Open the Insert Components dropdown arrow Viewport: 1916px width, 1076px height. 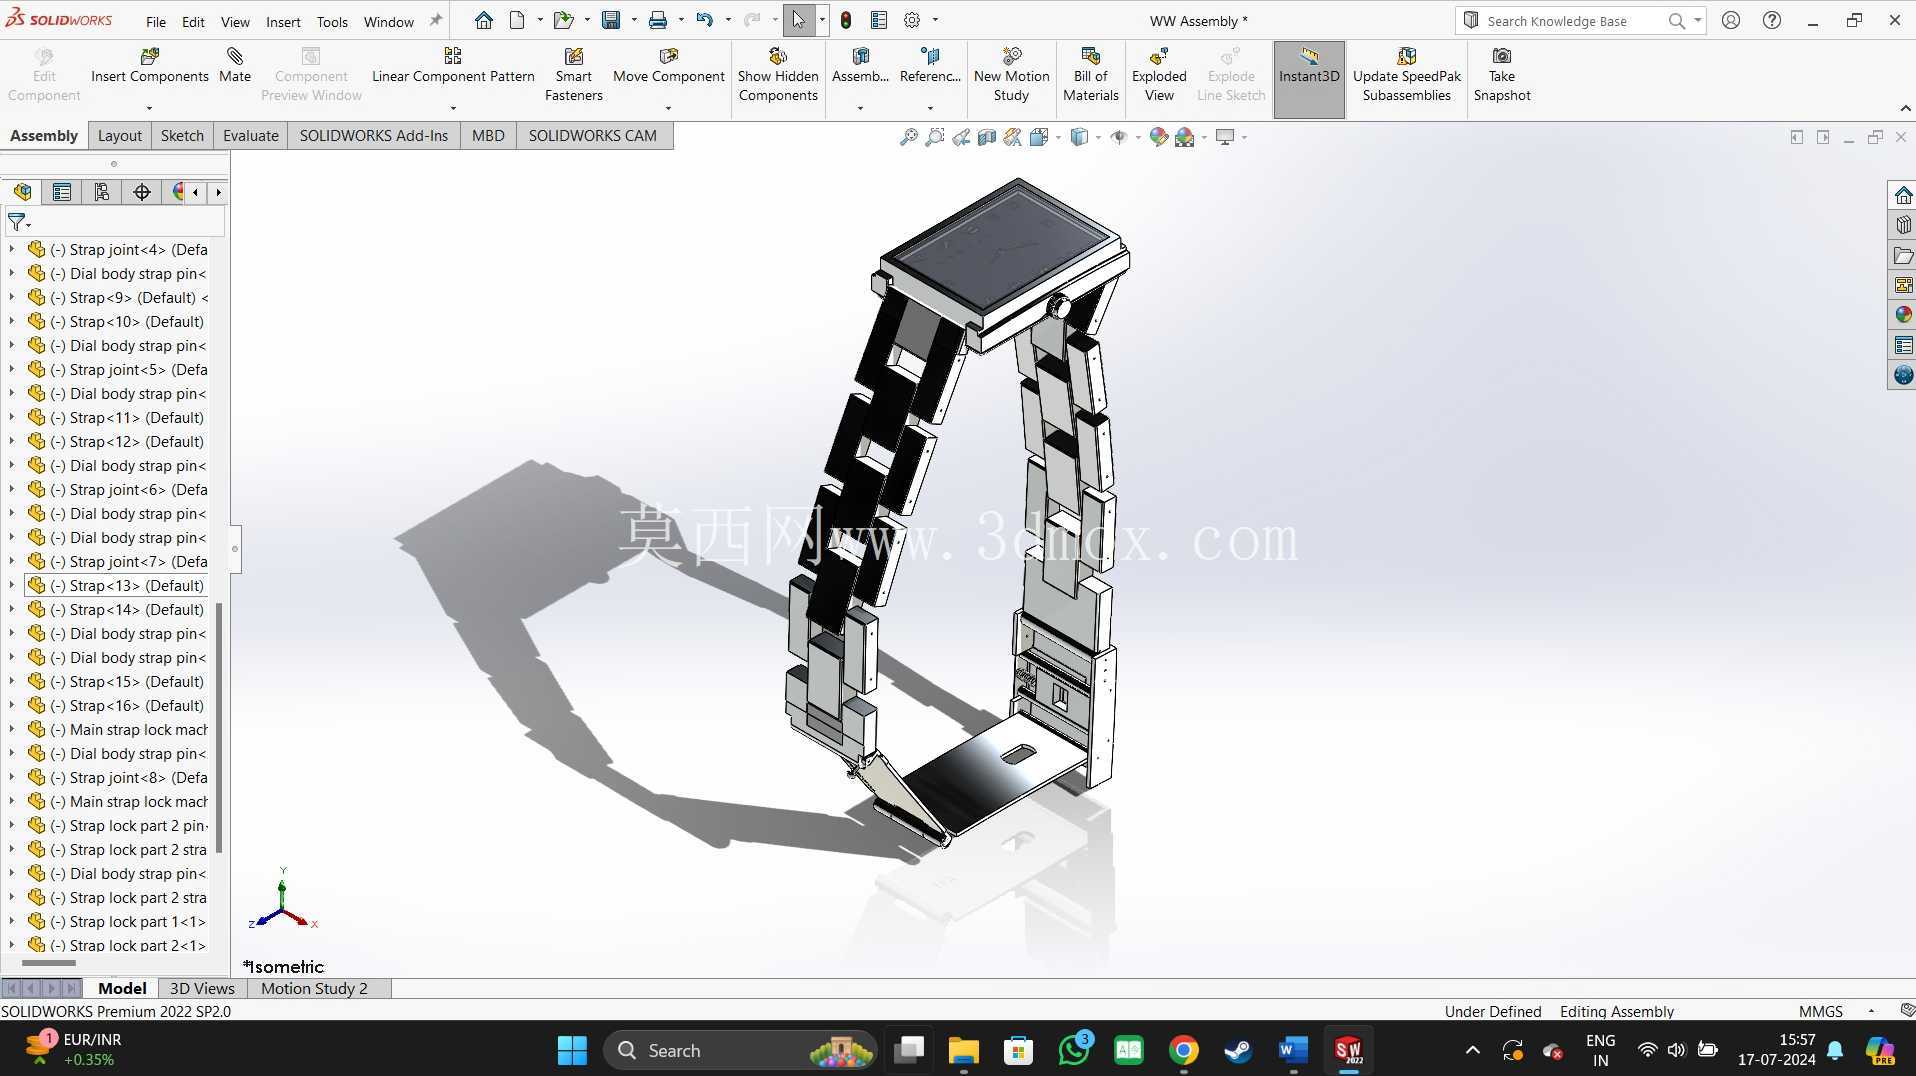click(x=149, y=108)
